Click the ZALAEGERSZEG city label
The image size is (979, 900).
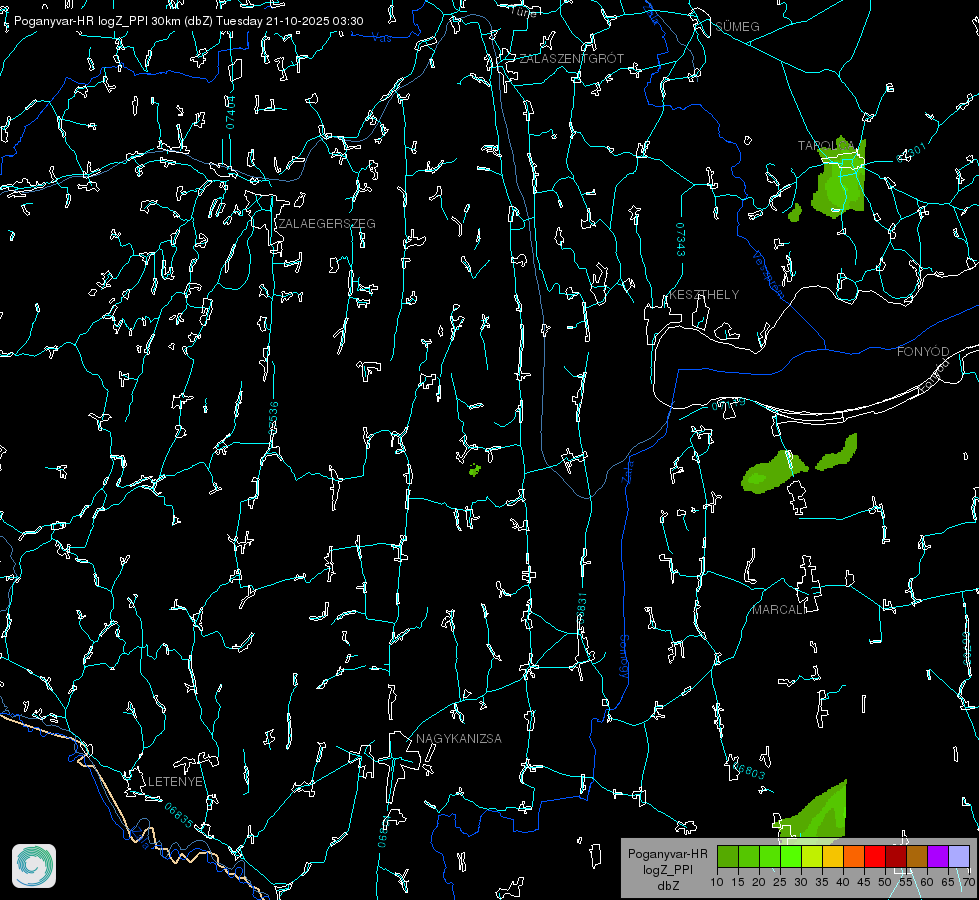[327, 223]
